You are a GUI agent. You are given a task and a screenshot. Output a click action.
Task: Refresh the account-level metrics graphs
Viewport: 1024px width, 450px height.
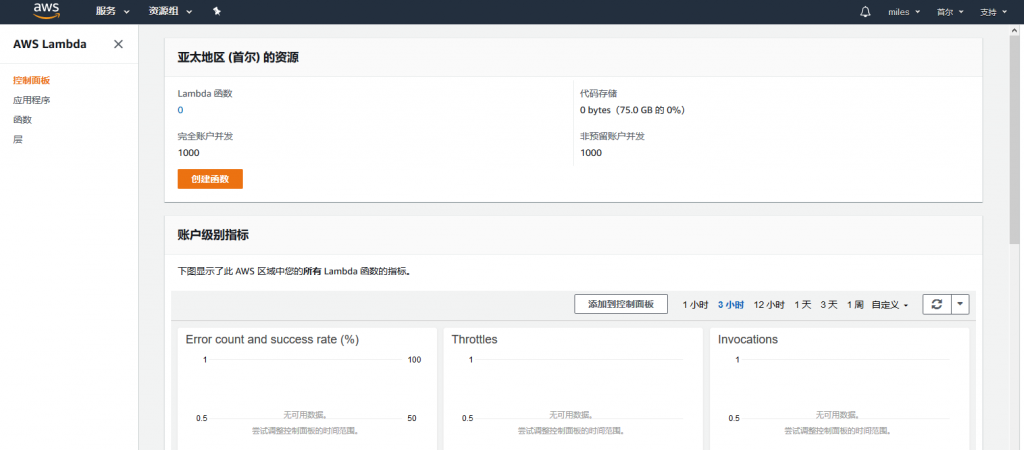pos(936,304)
